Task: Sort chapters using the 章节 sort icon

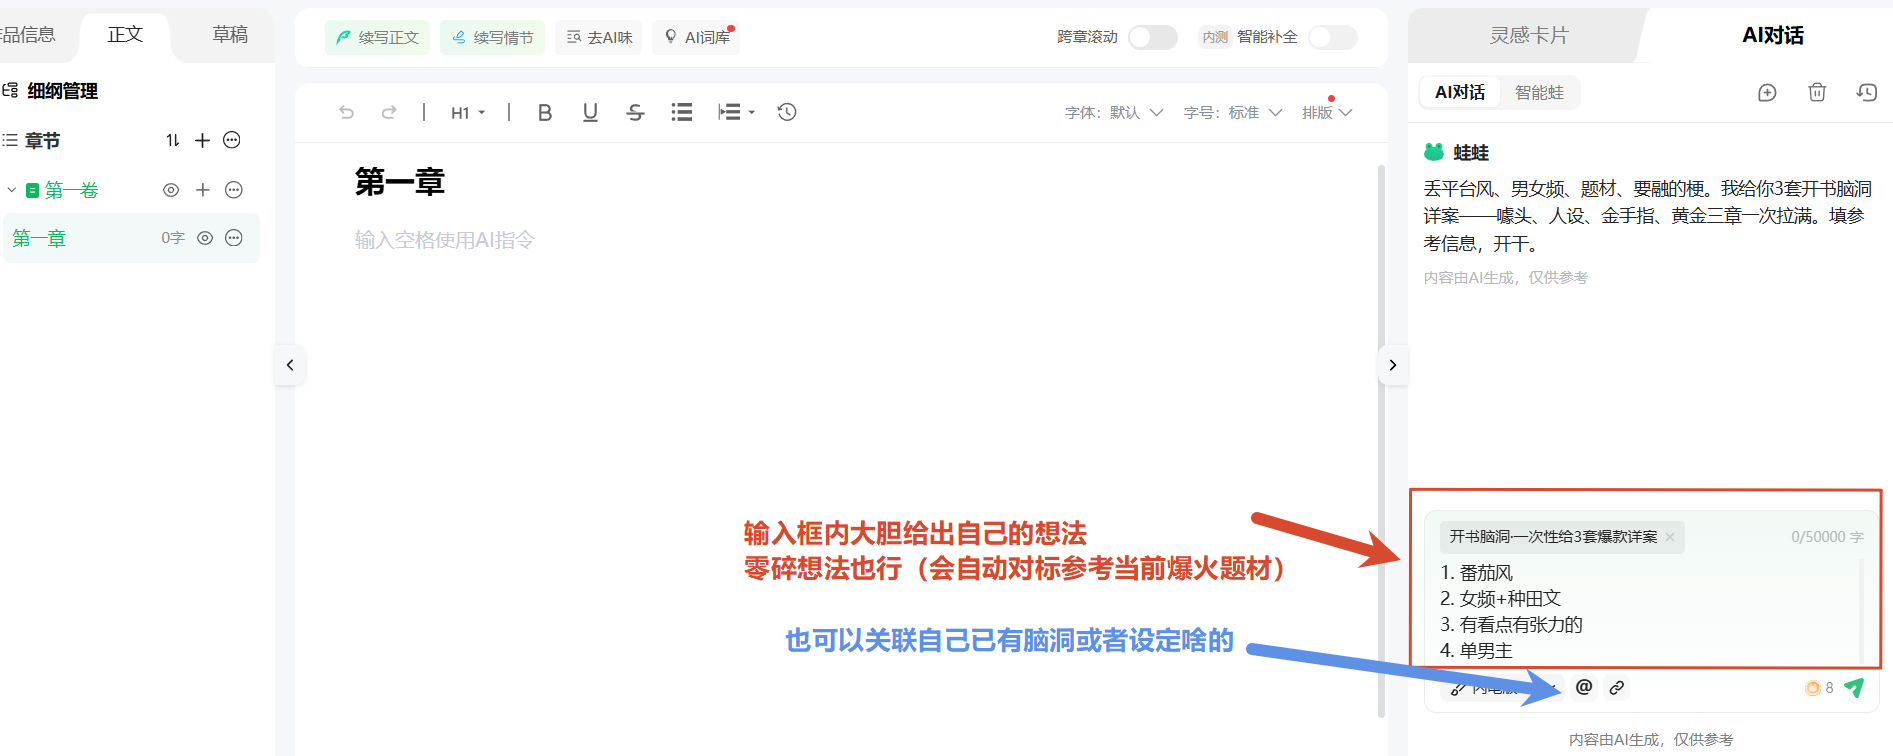Action: (173, 140)
